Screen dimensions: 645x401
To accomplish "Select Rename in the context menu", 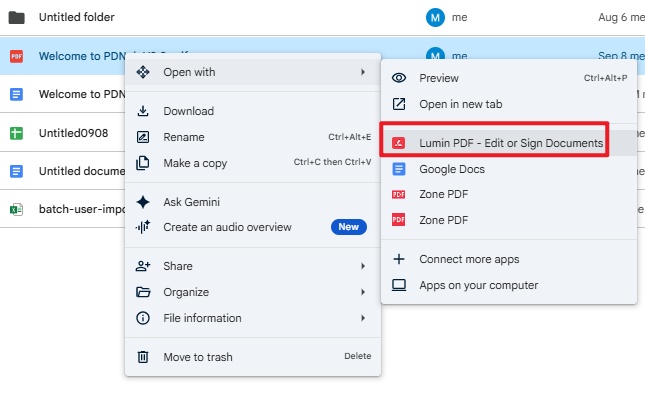I will click(x=253, y=137).
